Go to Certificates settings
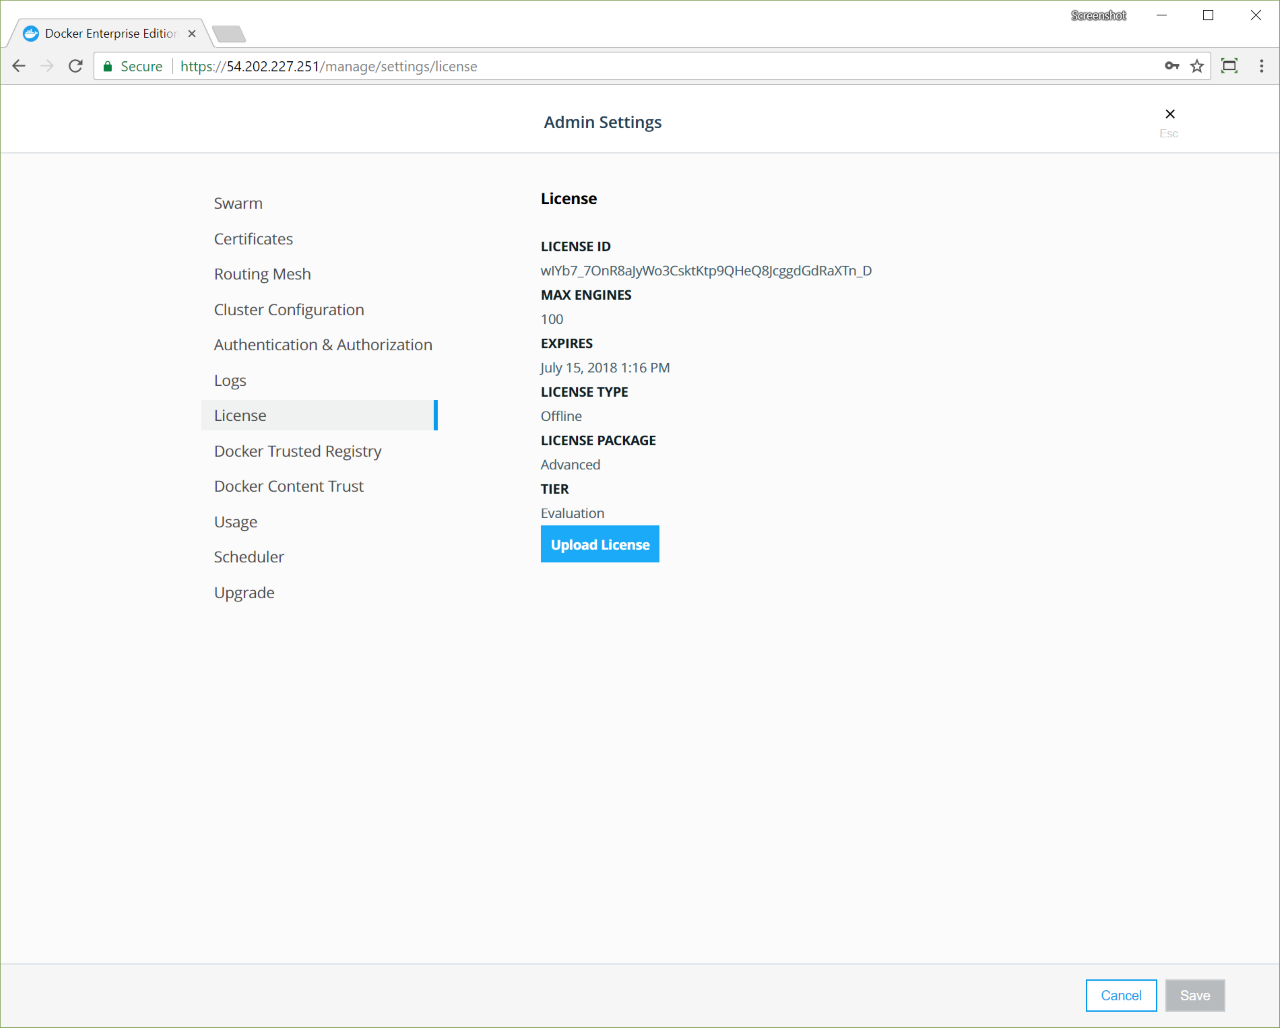The width and height of the screenshot is (1280, 1028). [x=253, y=239]
